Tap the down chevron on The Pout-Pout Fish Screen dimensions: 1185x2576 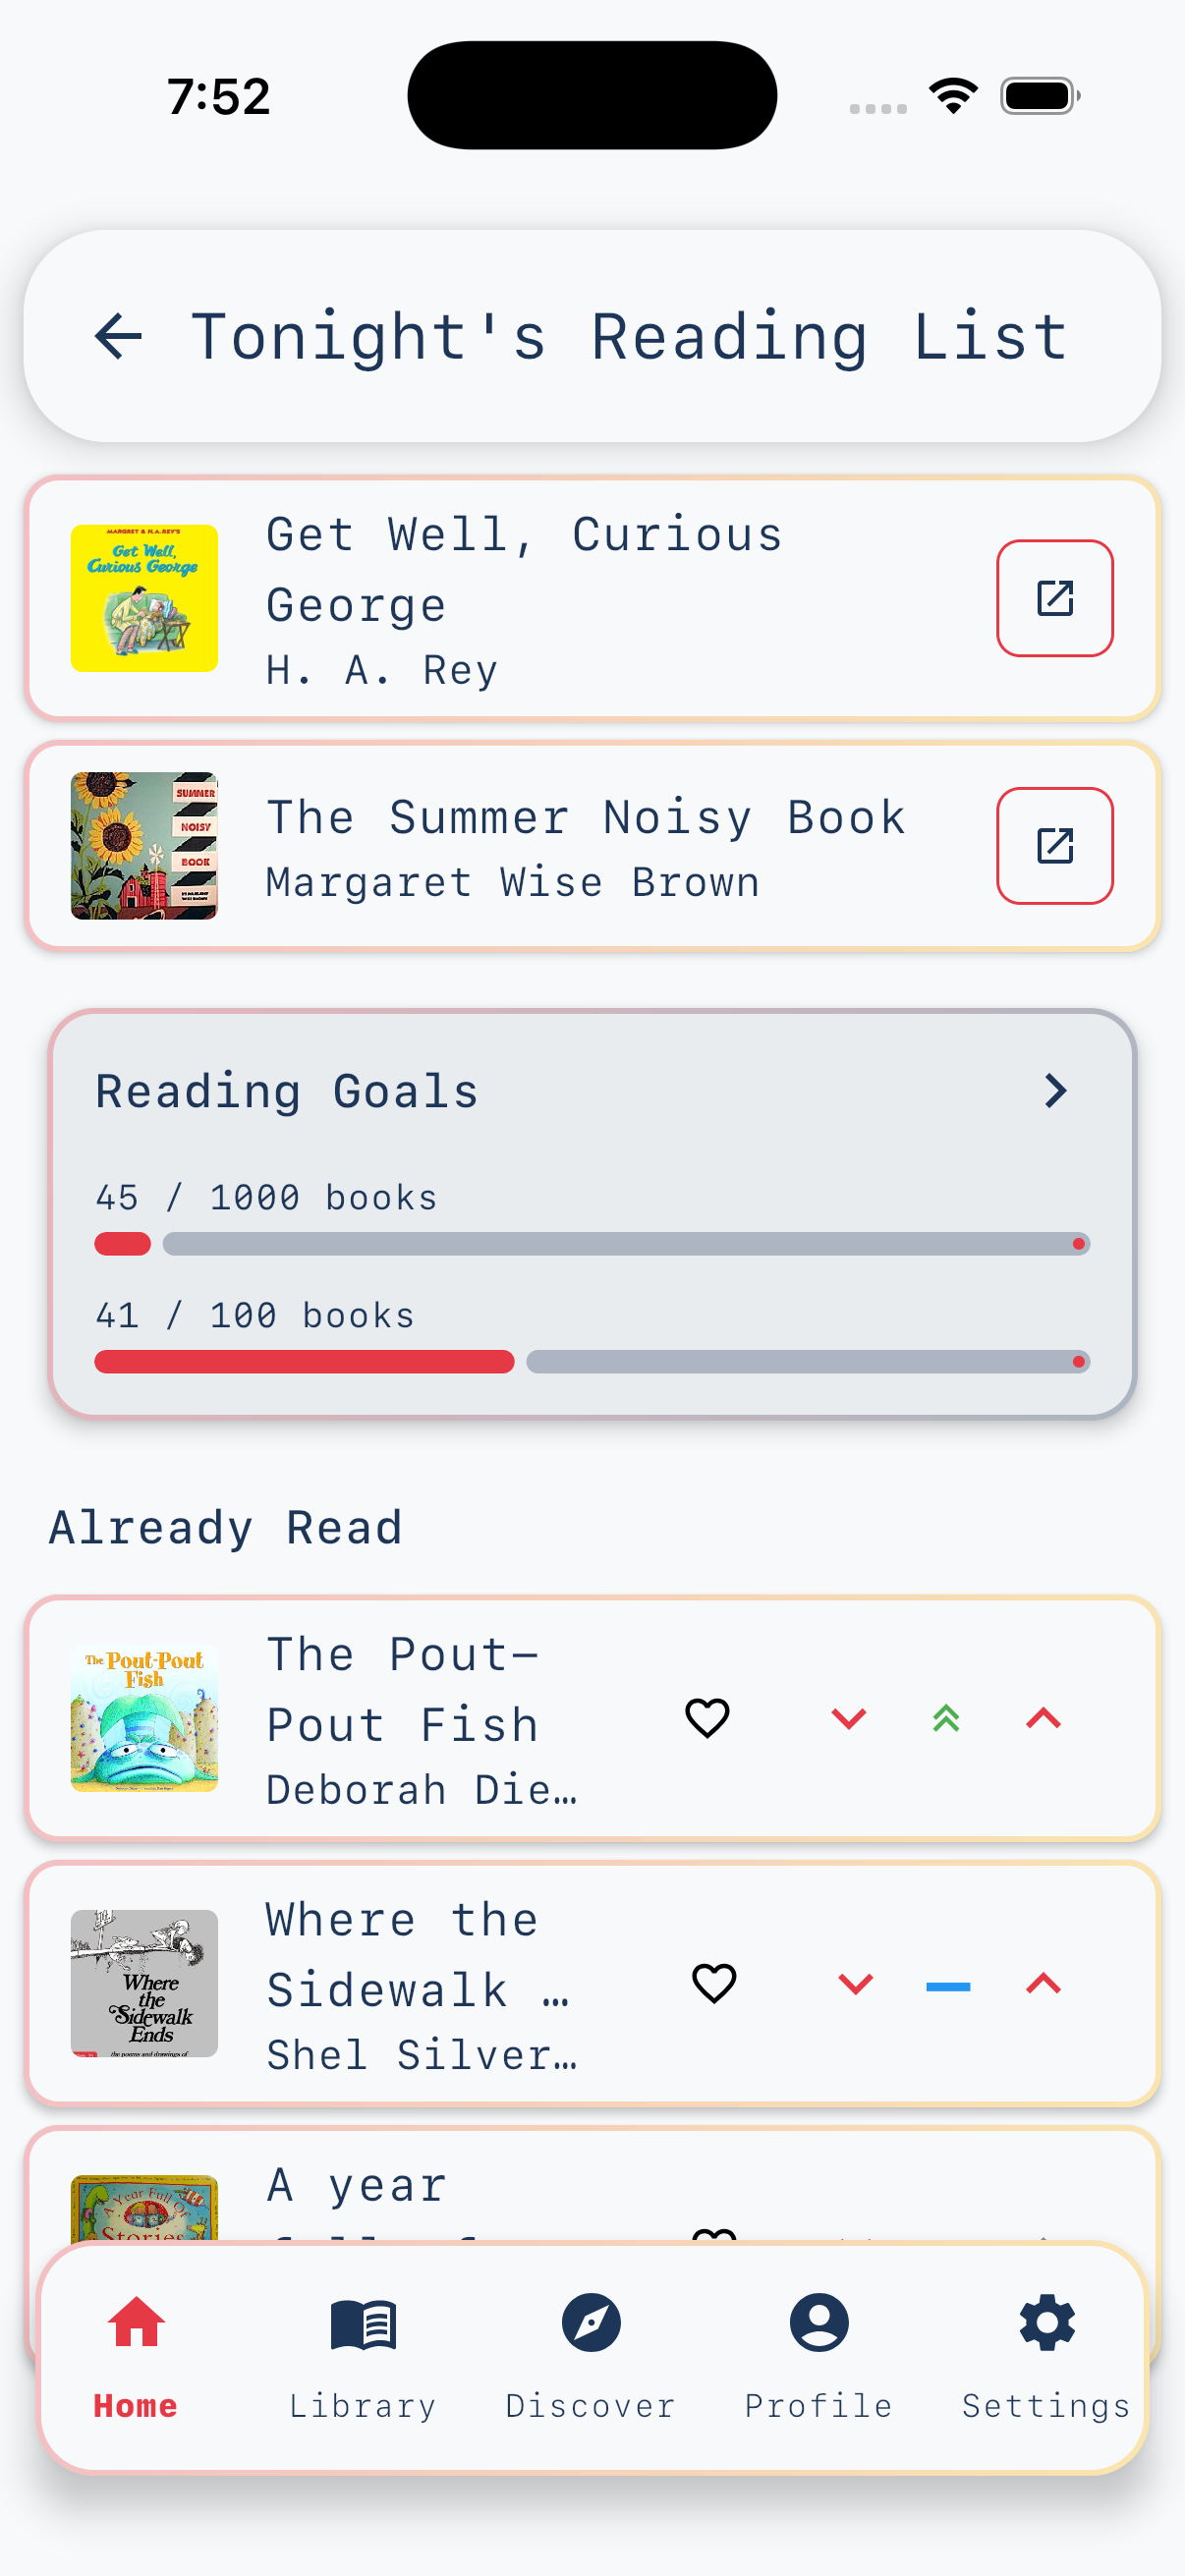(849, 1718)
